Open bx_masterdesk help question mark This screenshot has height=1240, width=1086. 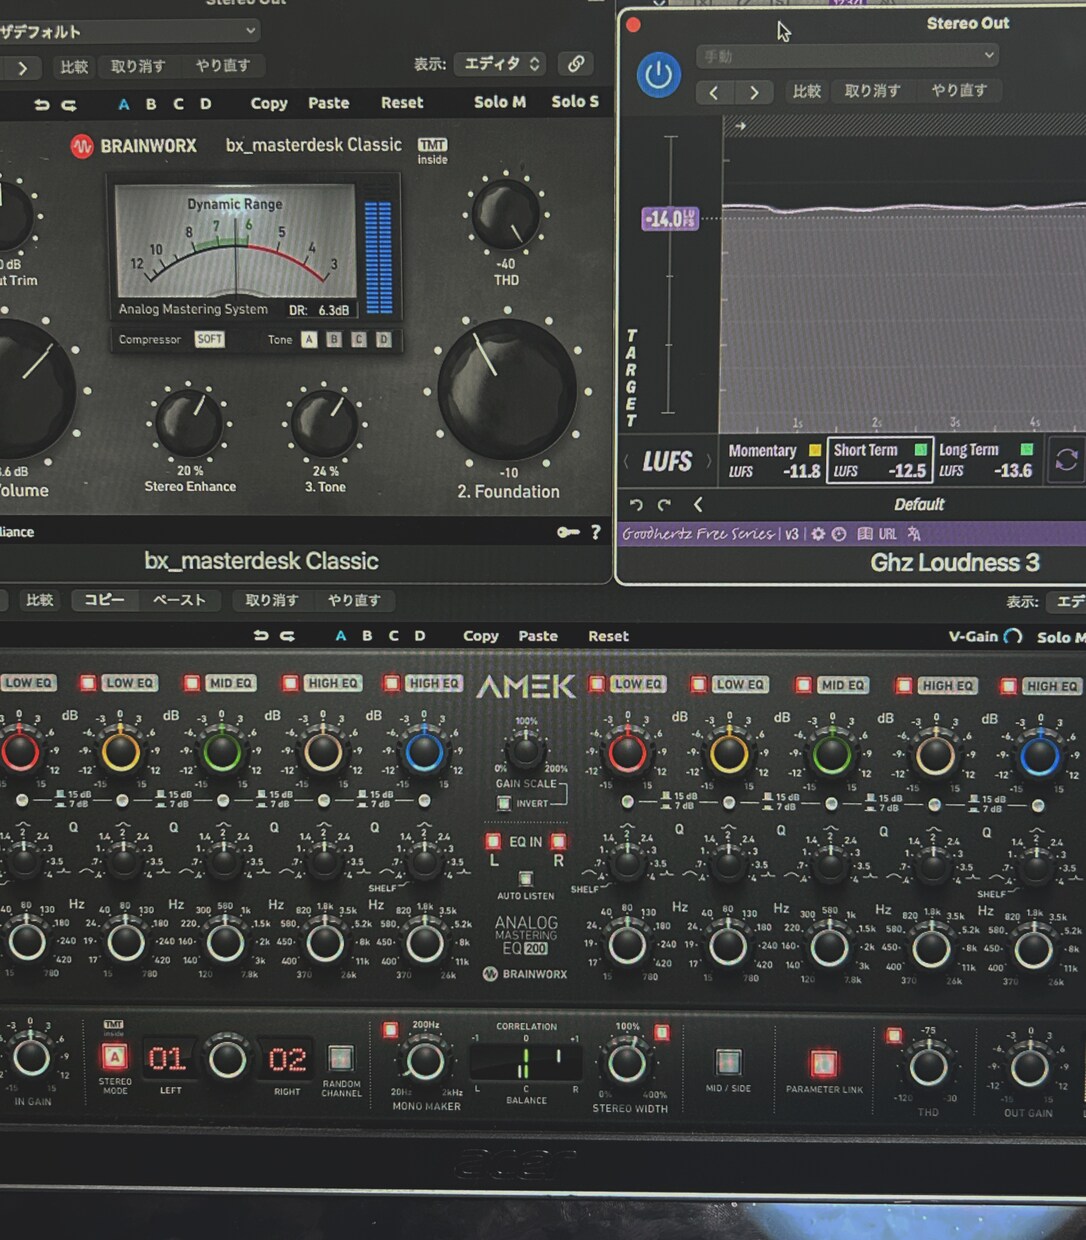coord(595,532)
